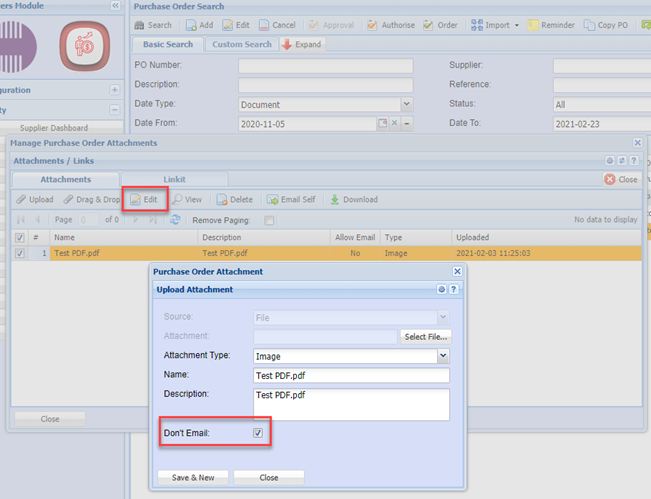
Task: Click the Edit attachment button
Action: [x=143, y=199]
